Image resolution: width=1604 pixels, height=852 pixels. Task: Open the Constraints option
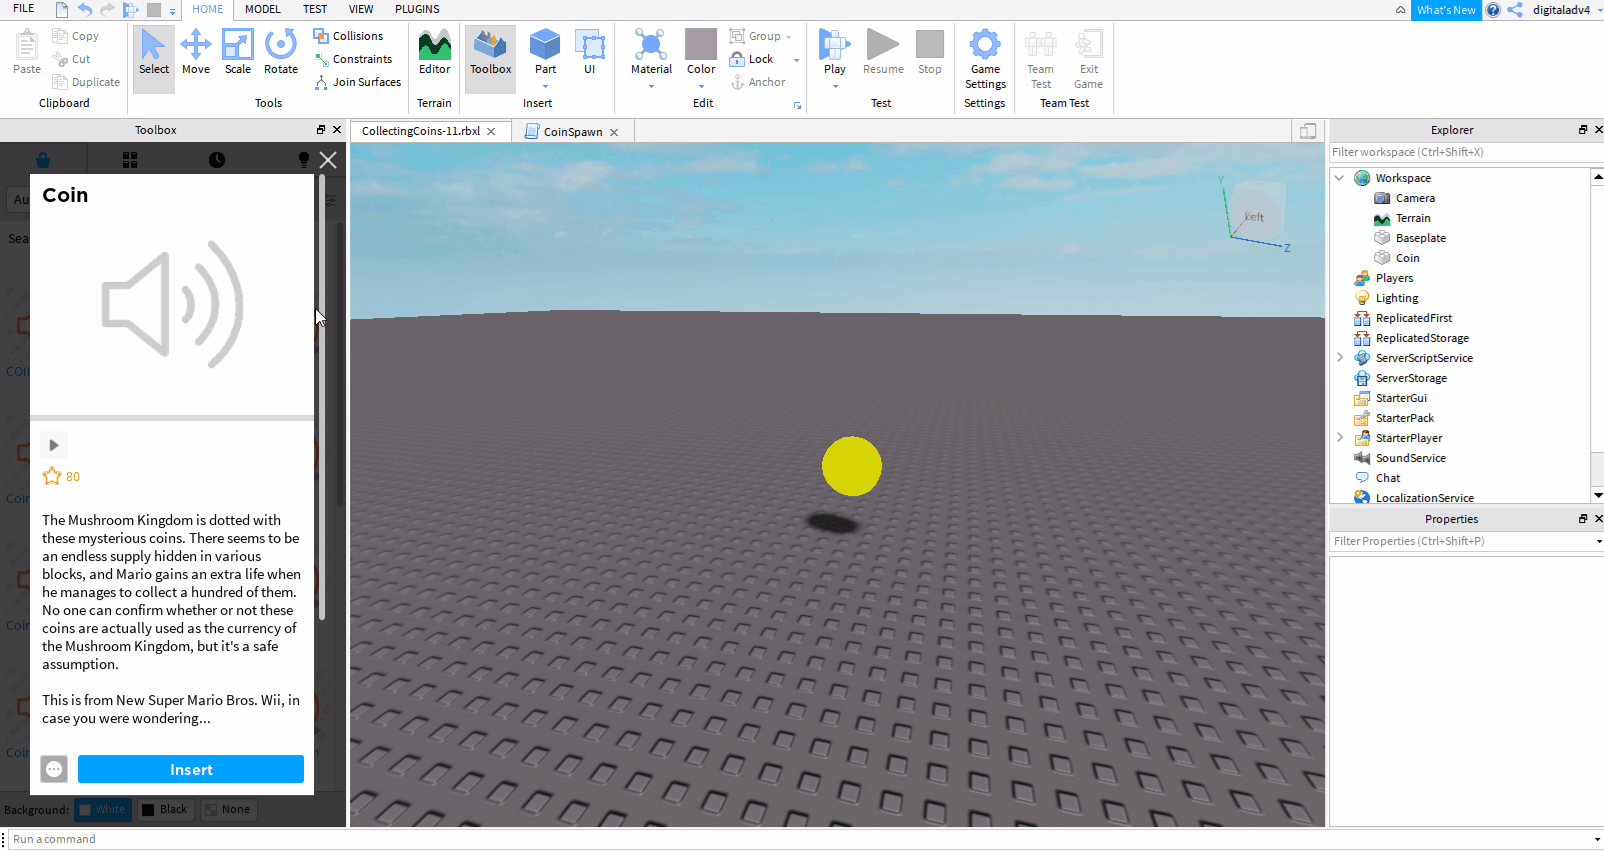353,59
